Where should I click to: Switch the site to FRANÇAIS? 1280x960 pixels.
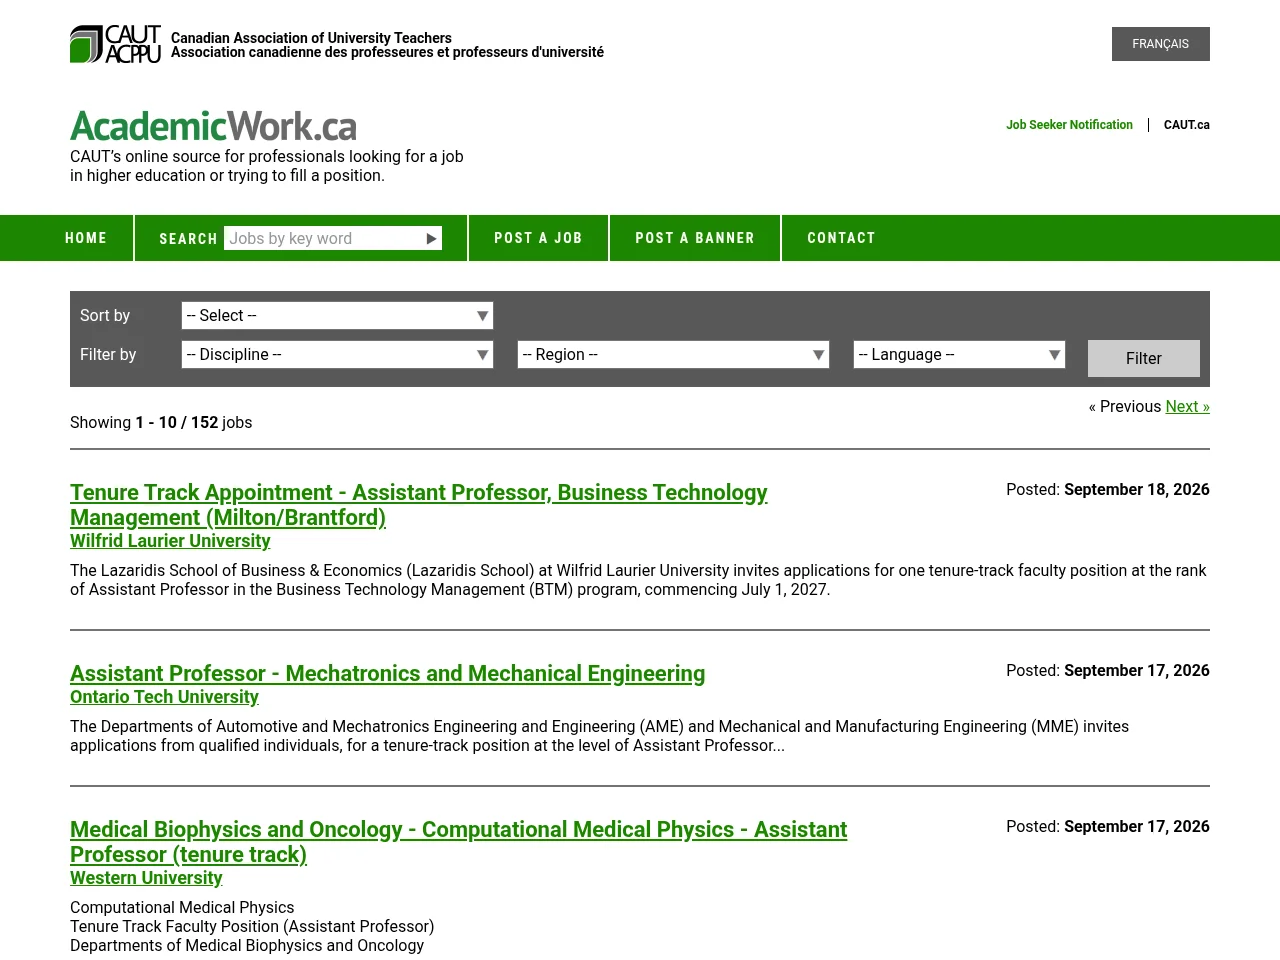point(1160,44)
